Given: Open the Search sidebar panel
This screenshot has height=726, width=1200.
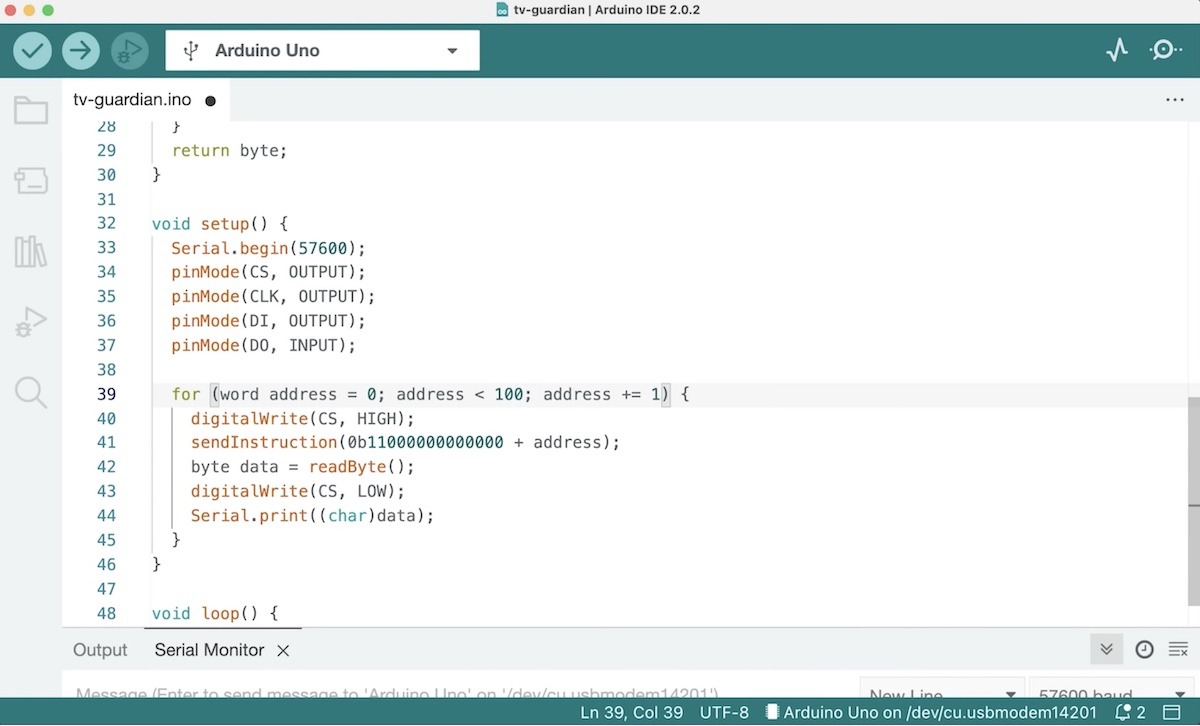Looking at the screenshot, I should coord(31,393).
